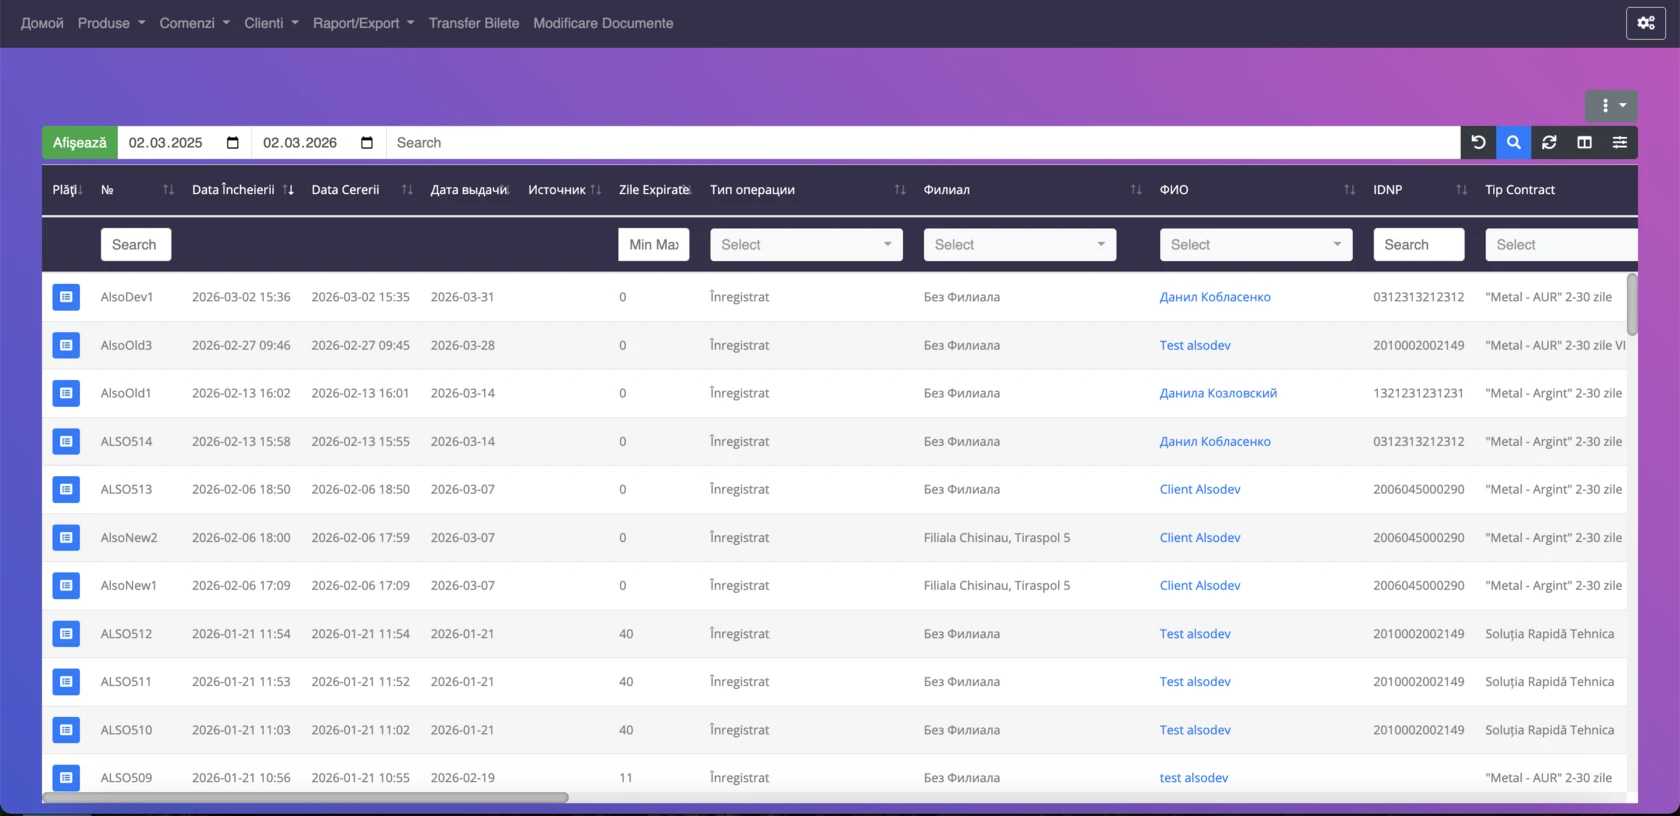Click the blue magnifier search icon

1514,143
